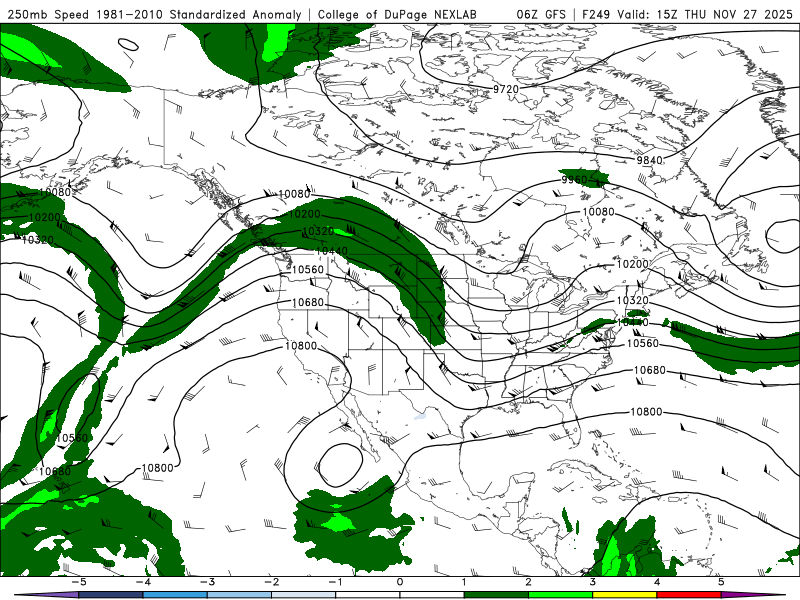Click the bright green 2 to 3 legend segment
Screen dimensions: 800x600
[560, 595]
